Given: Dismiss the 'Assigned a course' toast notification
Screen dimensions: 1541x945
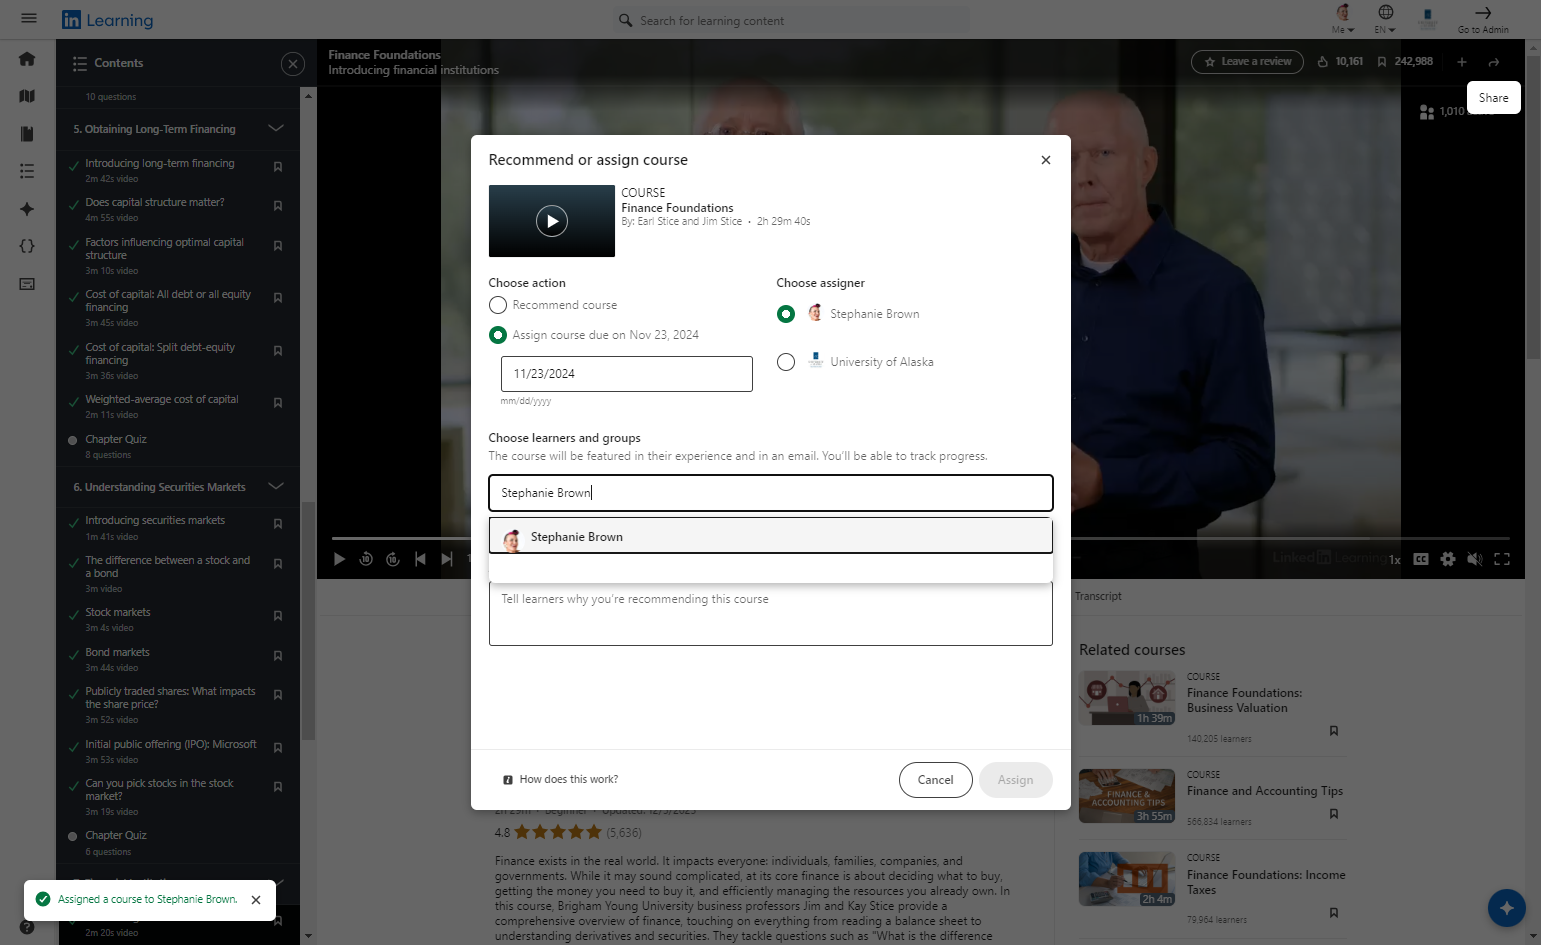Looking at the screenshot, I should click(256, 900).
